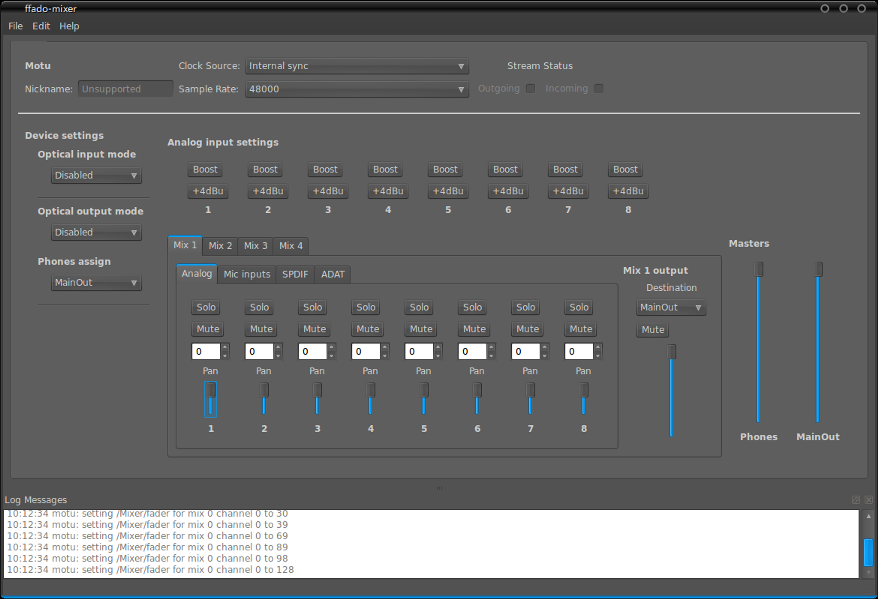Toggle Boost for analog input 1
Image resolution: width=878 pixels, height=599 pixels.
point(205,170)
